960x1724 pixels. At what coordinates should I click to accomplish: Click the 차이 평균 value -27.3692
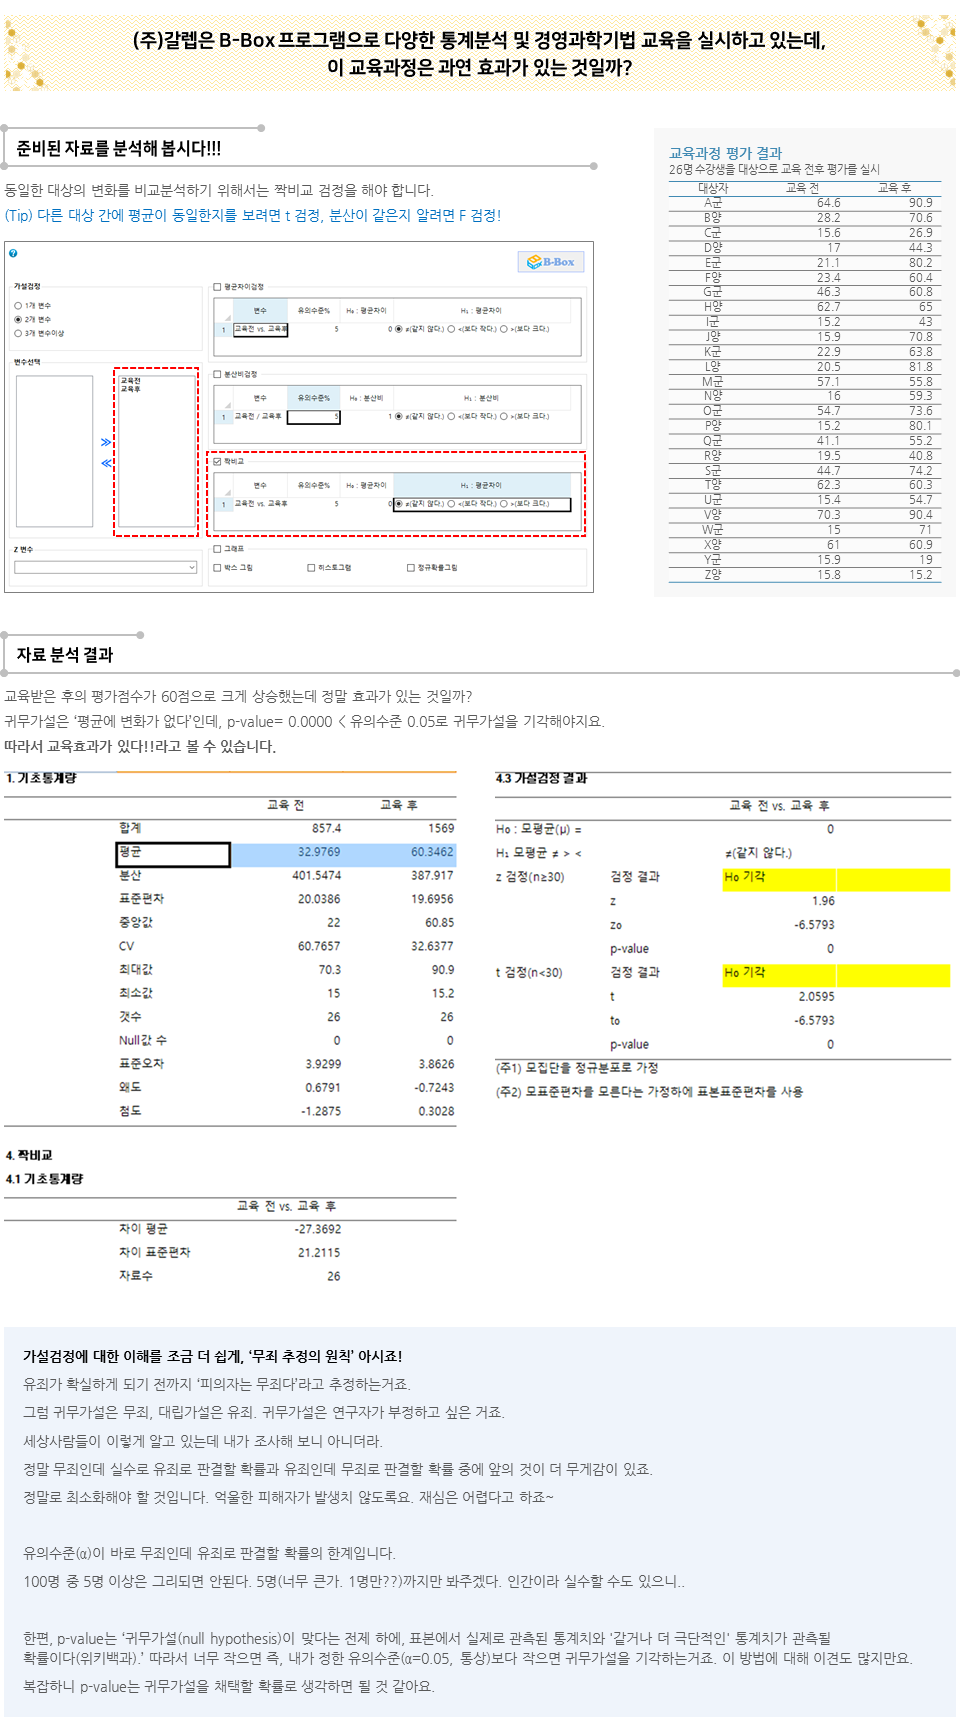click(318, 1229)
